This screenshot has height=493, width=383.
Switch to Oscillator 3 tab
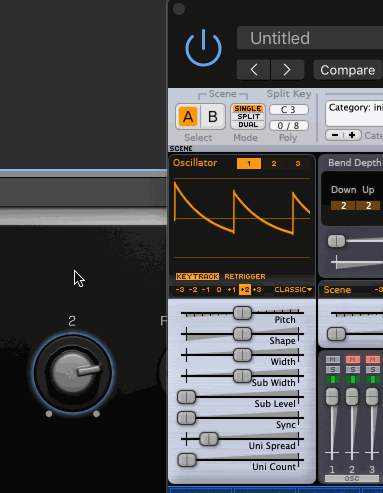(x=298, y=163)
